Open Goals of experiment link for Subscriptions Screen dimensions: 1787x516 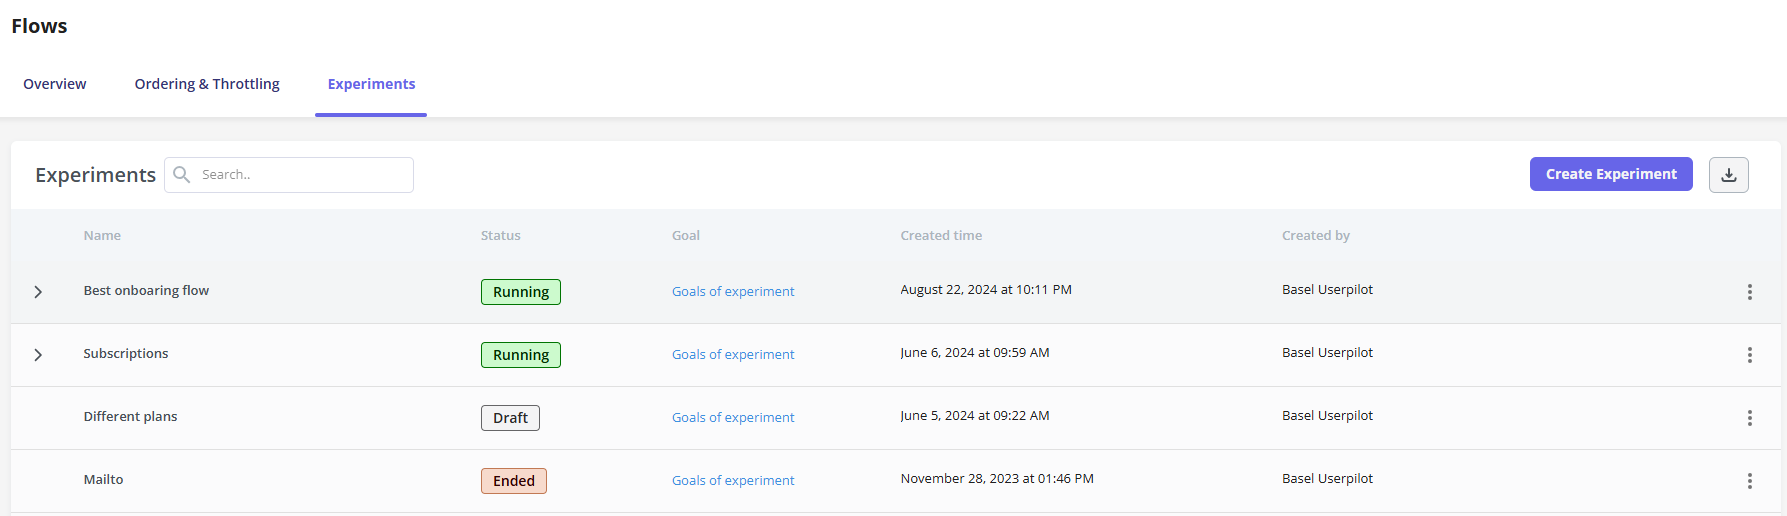pos(733,354)
